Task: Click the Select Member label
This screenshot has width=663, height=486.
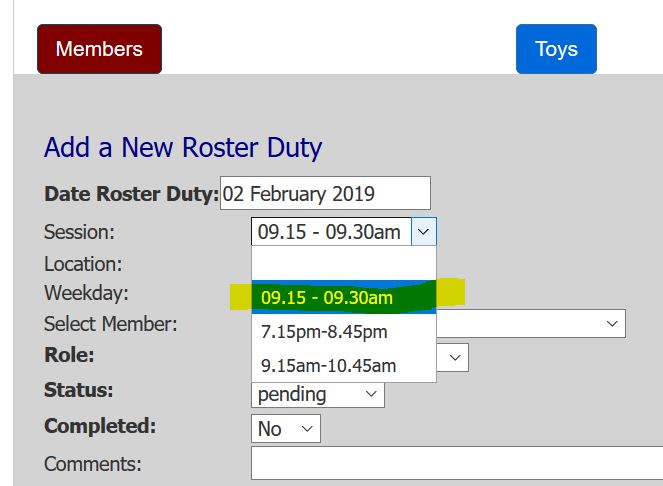Action: [x=110, y=324]
